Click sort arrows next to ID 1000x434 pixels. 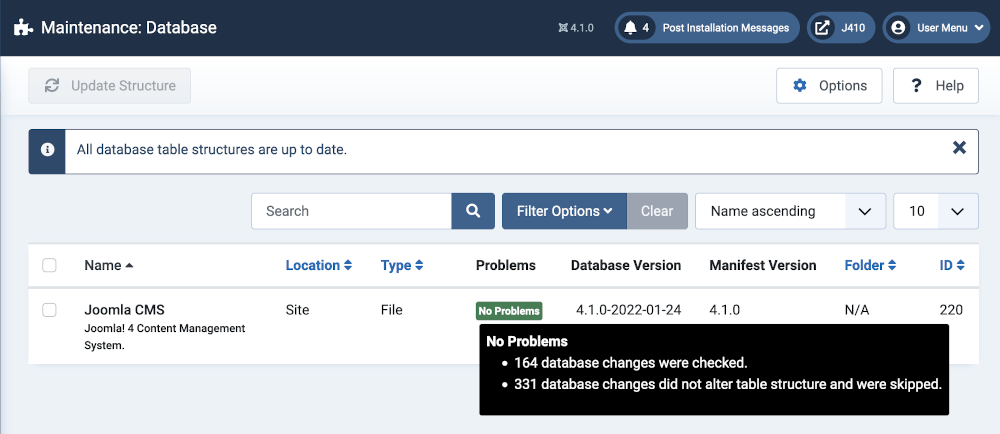960,265
